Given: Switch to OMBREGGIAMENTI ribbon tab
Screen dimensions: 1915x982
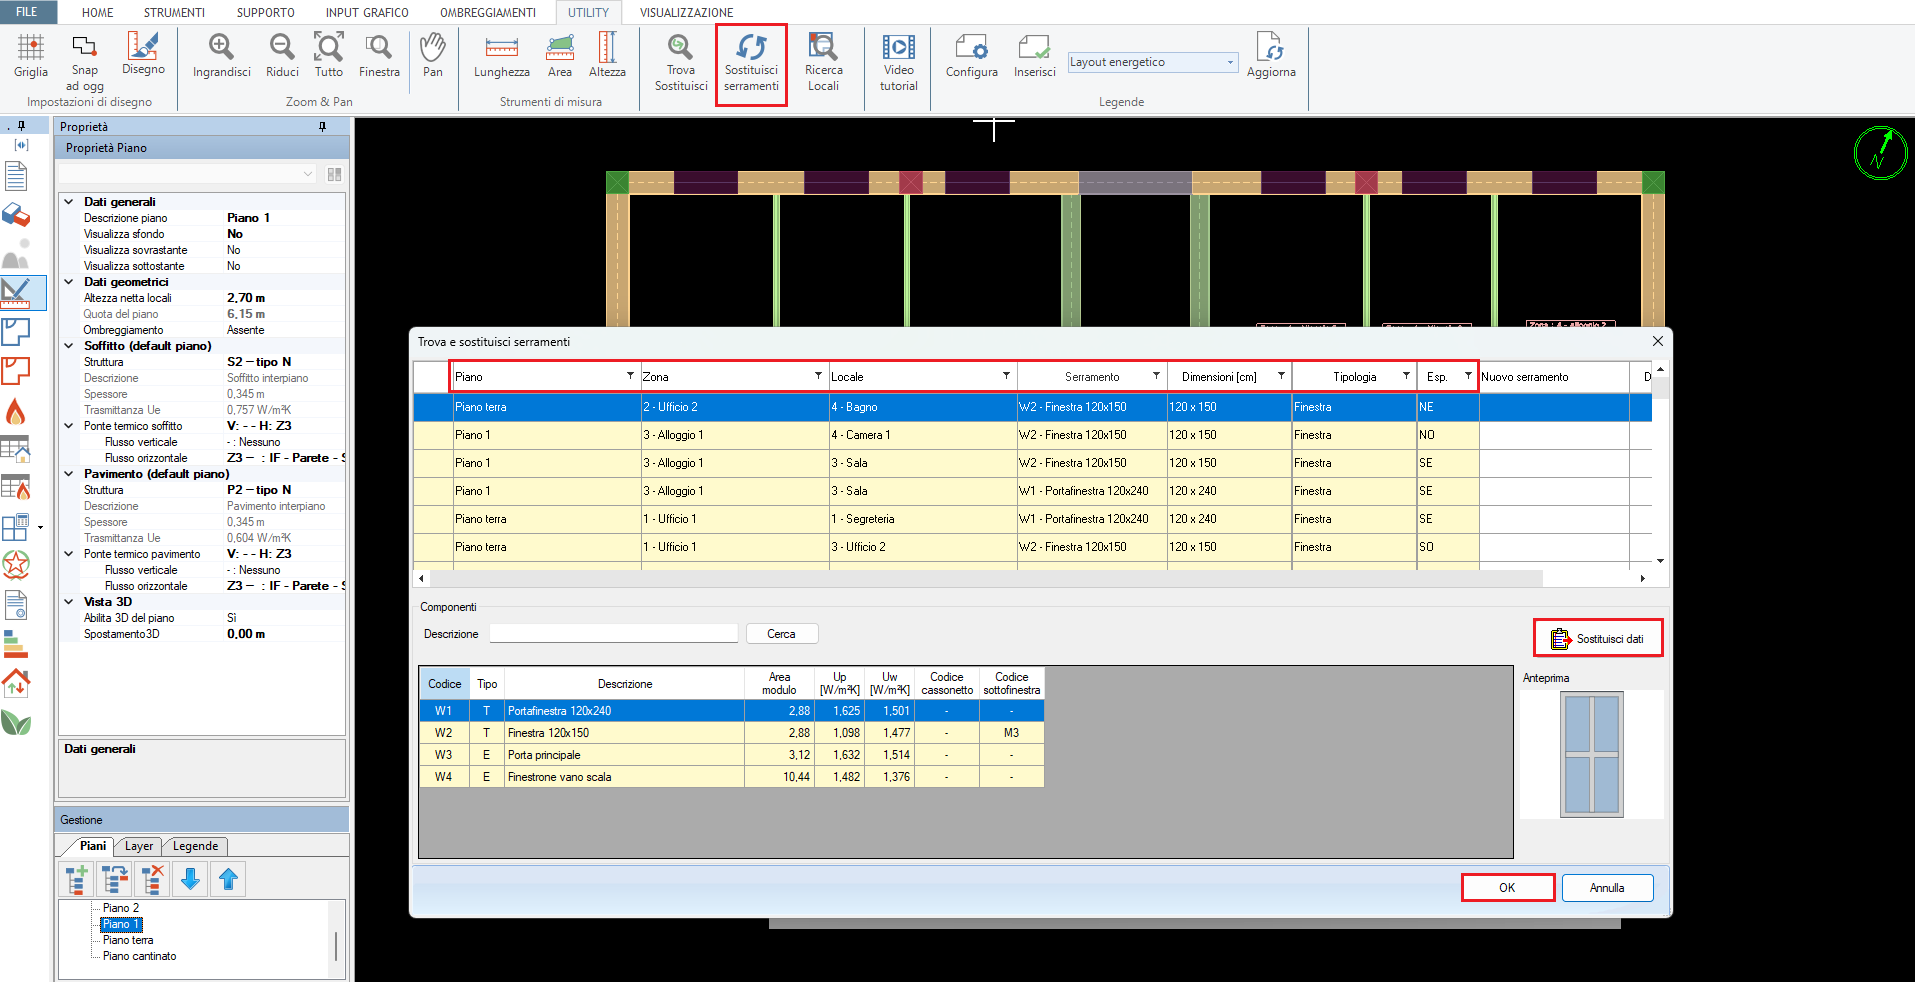Looking at the screenshot, I should coord(488,13).
